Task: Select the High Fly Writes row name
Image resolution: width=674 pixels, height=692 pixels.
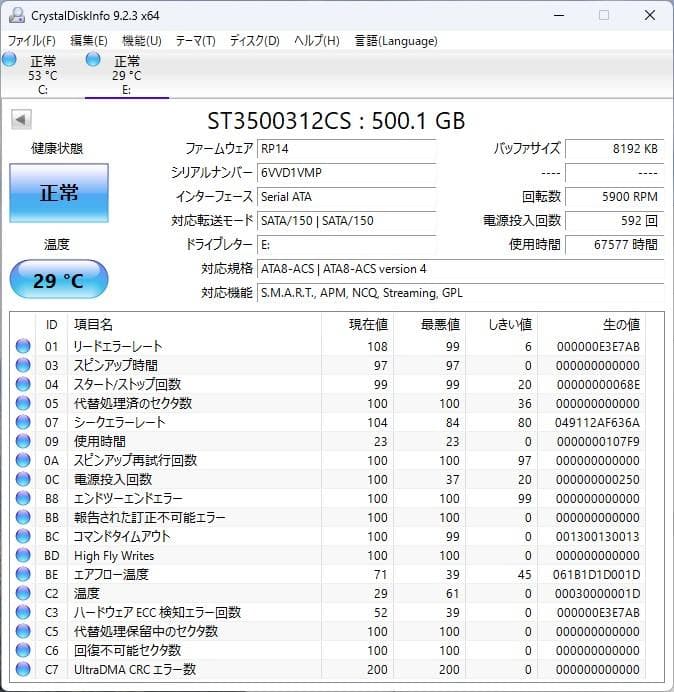Action: (114, 555)
